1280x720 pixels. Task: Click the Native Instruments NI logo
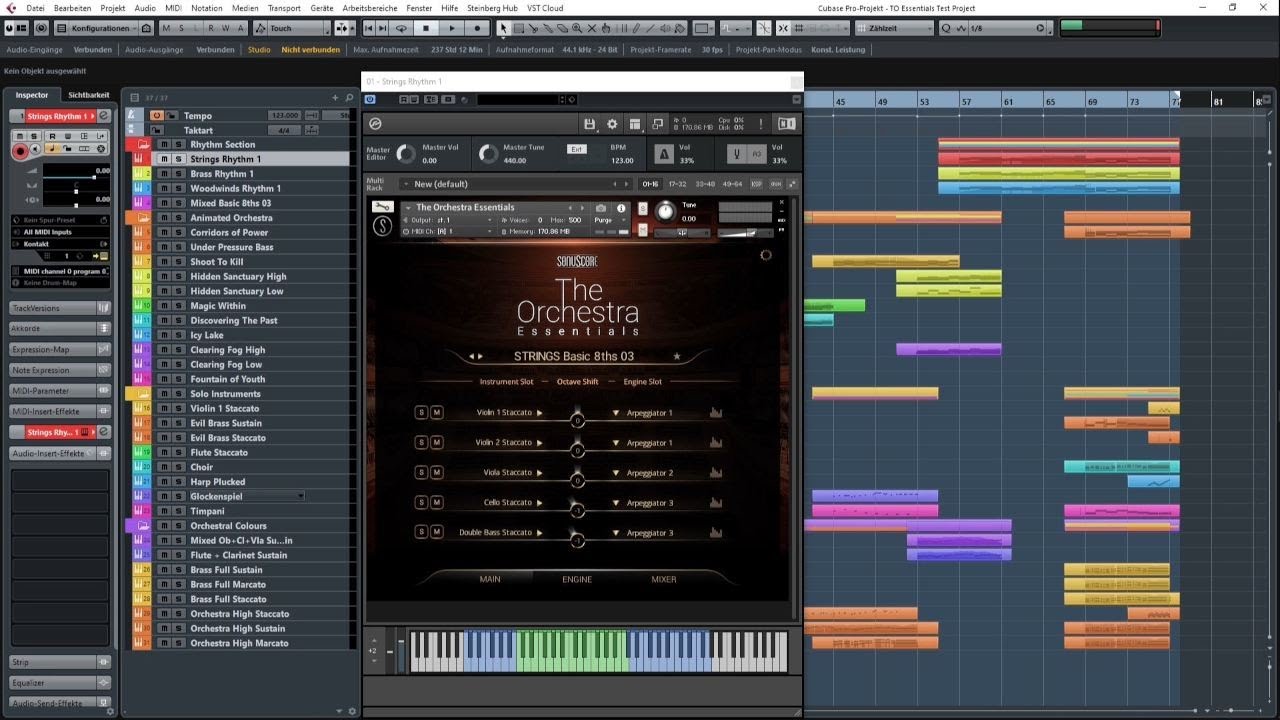pyautogui.click(x=787, y=124)
